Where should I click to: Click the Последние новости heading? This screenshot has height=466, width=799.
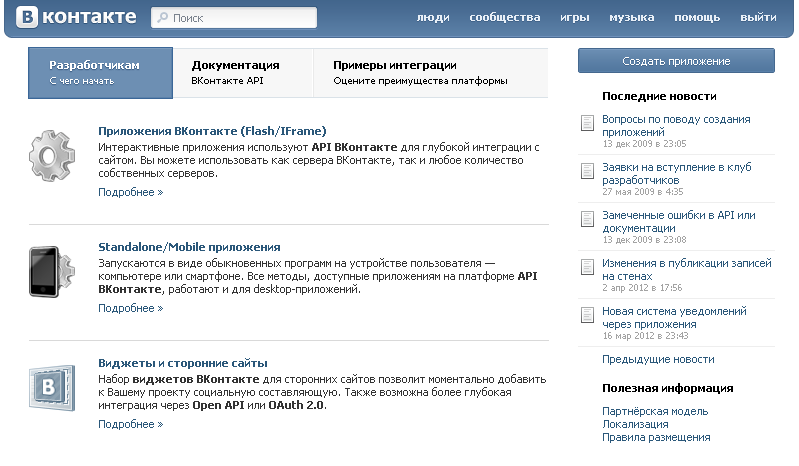click(x=659, y=96)
